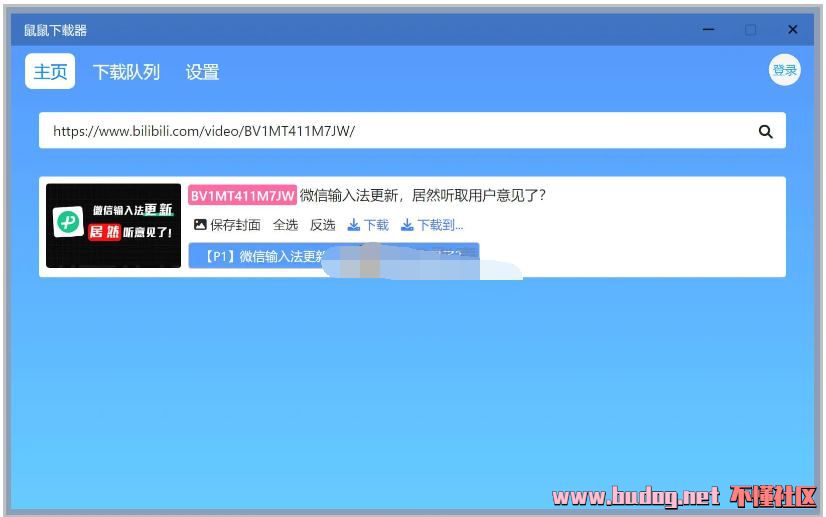Click 全选 to select all parts

click(x=286, y=225)
